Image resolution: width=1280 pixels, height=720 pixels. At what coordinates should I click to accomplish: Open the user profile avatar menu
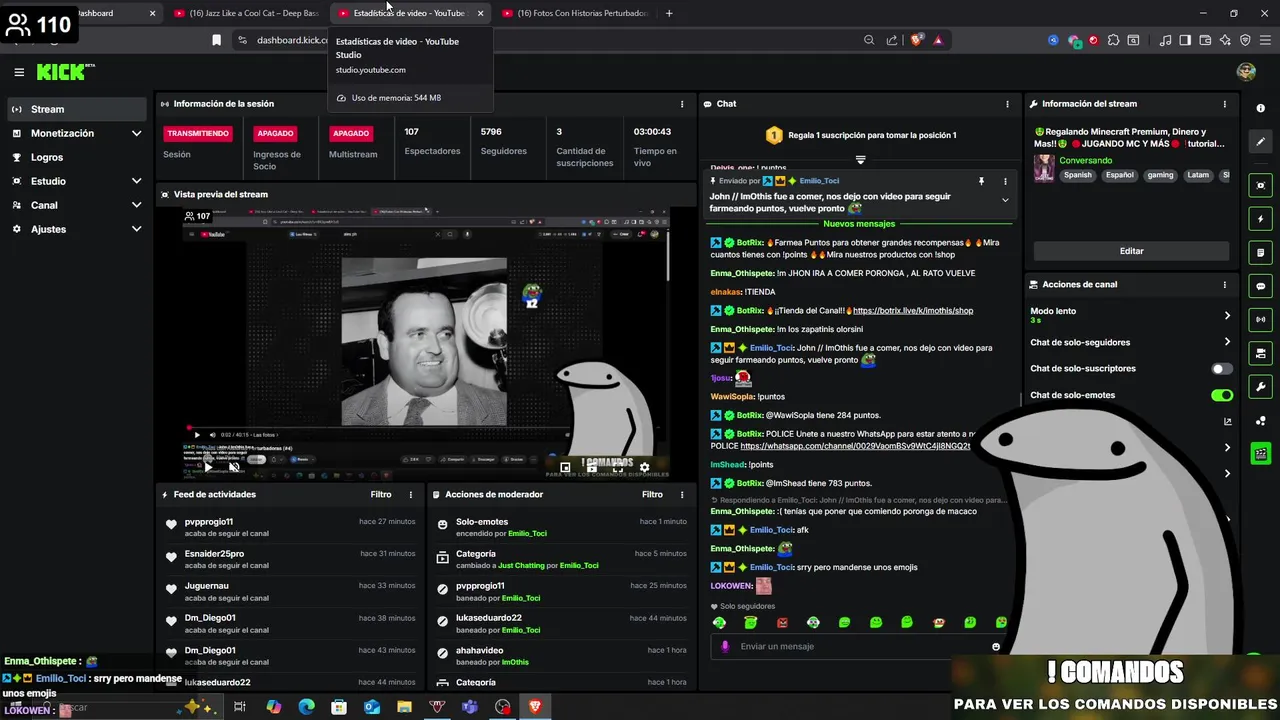[1246, 72]
